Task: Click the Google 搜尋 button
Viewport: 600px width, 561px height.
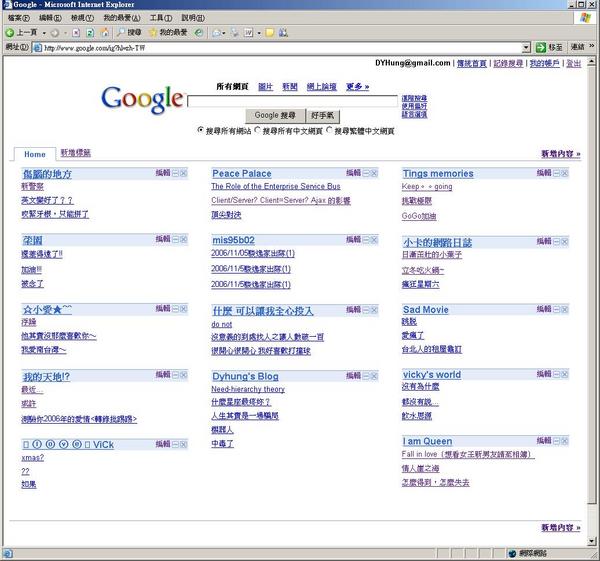Action: pyautogui.click(x=275, y=115)
